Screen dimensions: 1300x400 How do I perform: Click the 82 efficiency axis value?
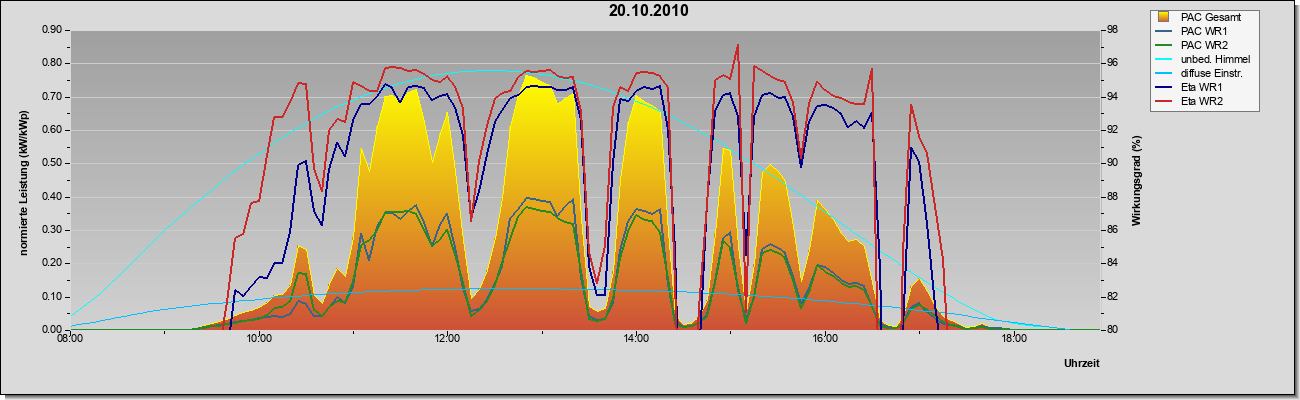click(1112, 297)
